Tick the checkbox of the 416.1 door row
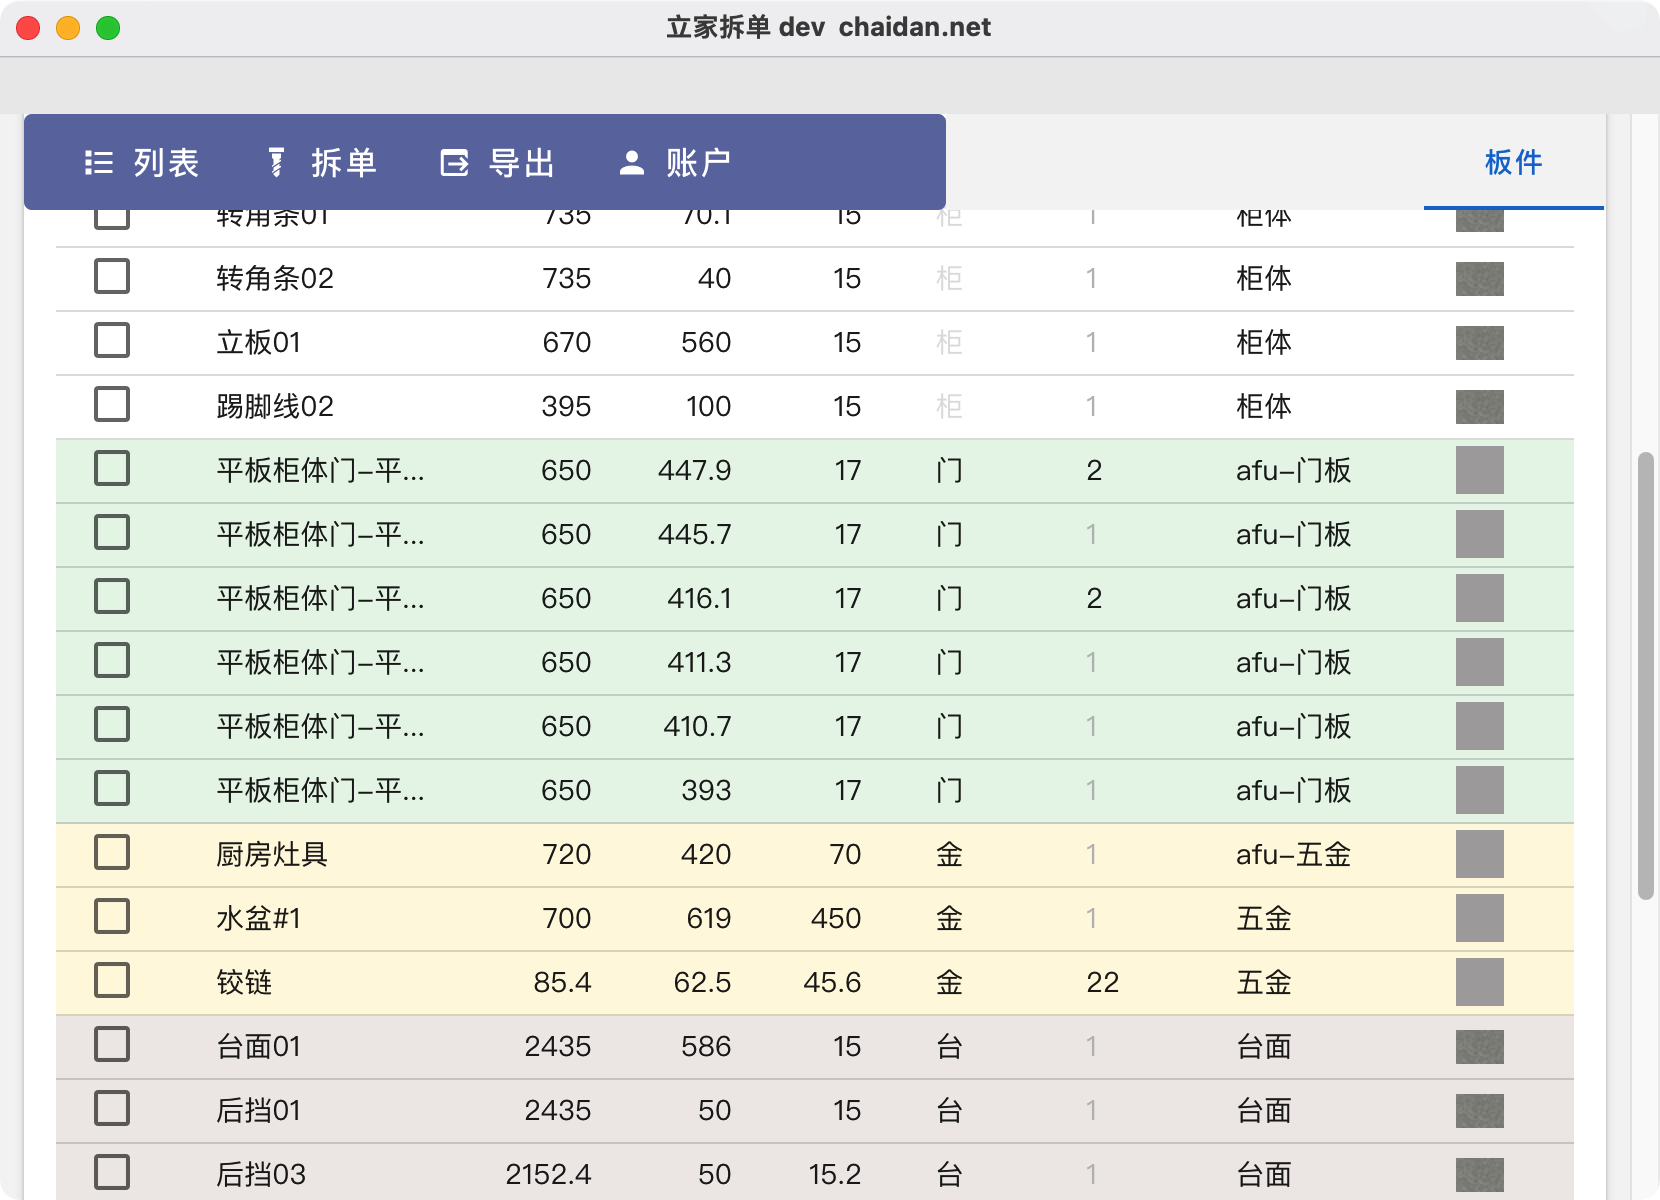The width and height of the screenshot is (1660, 1200). pos(112,597)
